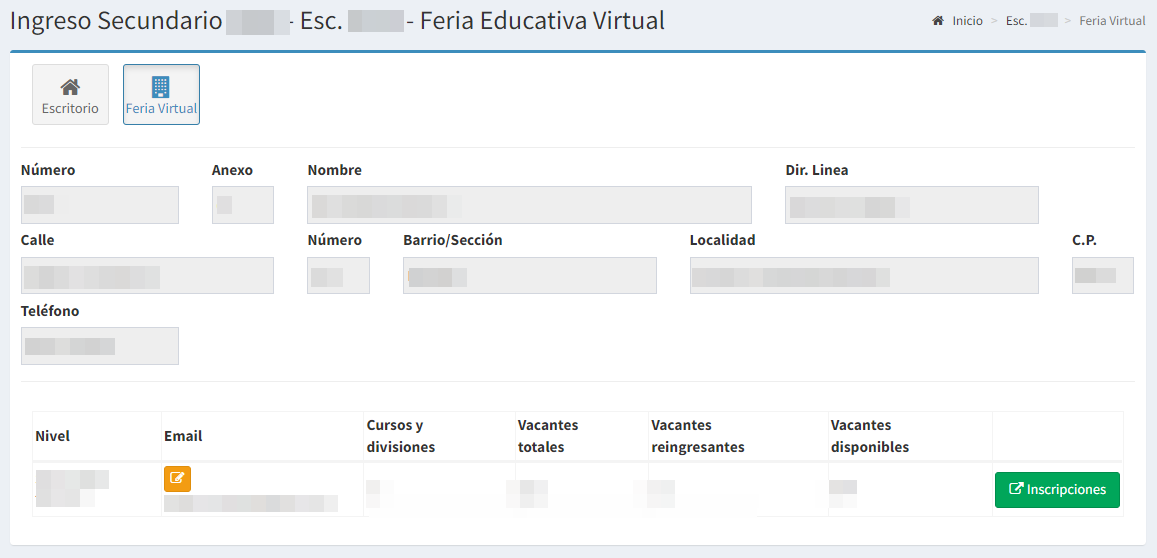Click the Vacantes reingresantes column header
The image size is (1157, 558).
click(x=698, y=436)
